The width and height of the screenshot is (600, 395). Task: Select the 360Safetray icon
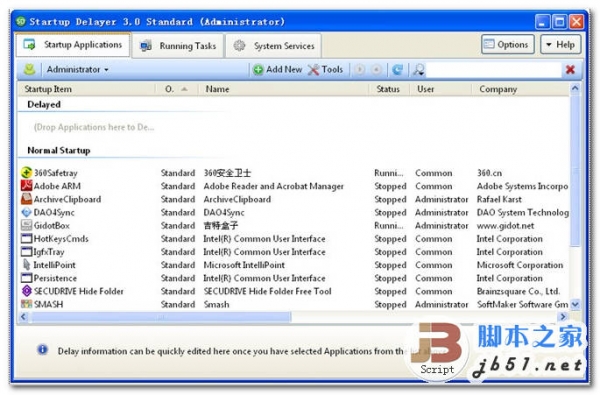26,173
